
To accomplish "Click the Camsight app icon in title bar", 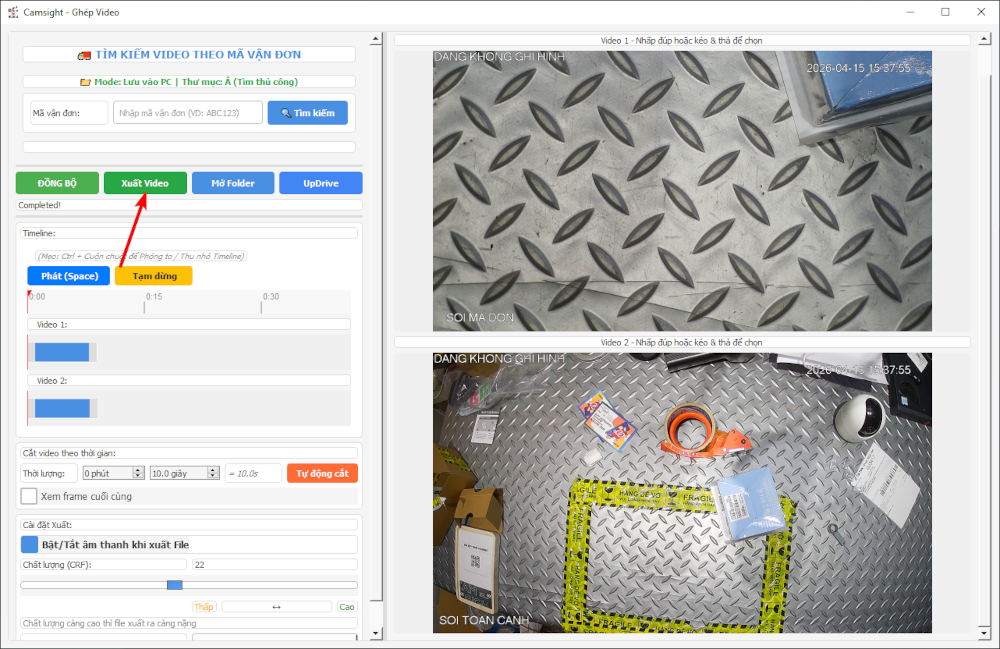I will [x=13, y=12].
